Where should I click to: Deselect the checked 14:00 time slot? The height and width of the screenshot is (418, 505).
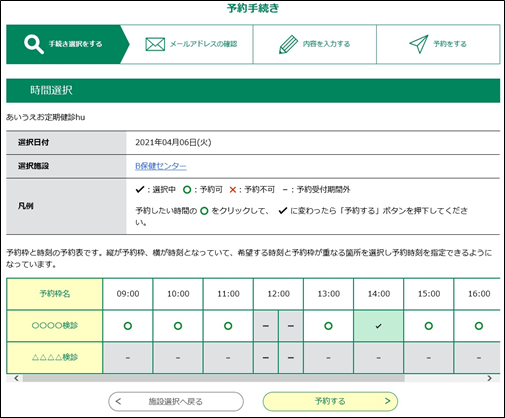(x=378, y=326)
